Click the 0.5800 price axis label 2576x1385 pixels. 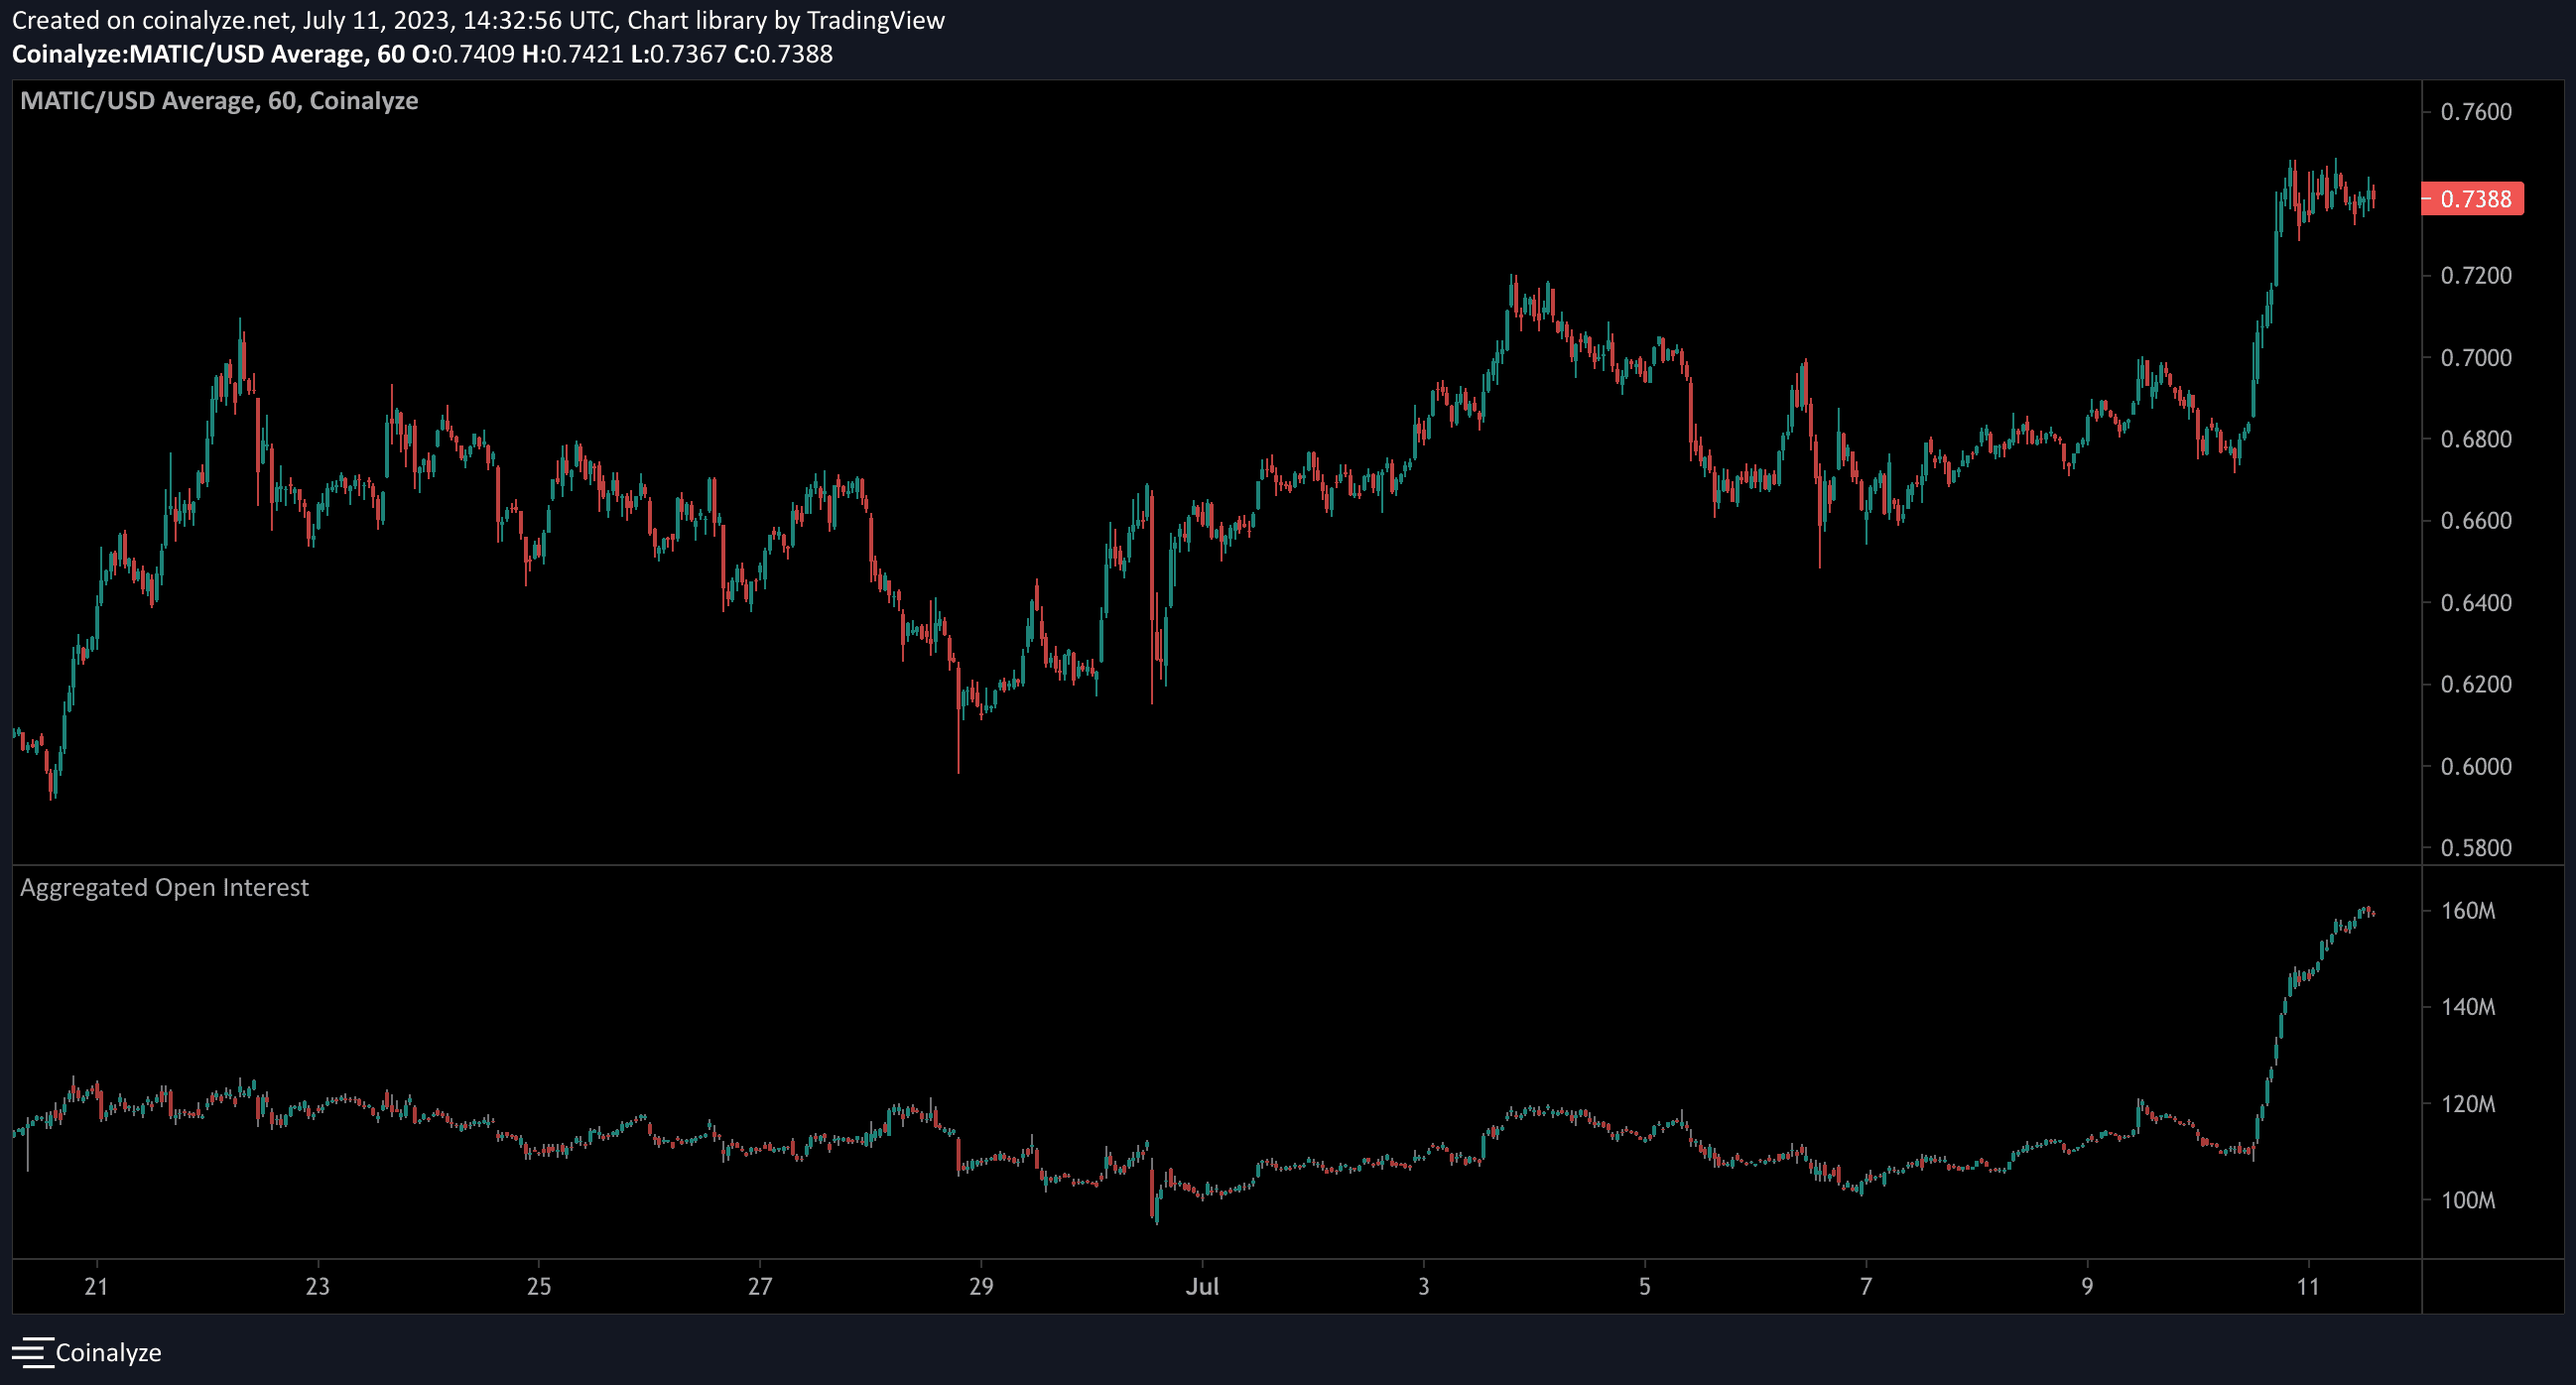tap(2476, 848)
